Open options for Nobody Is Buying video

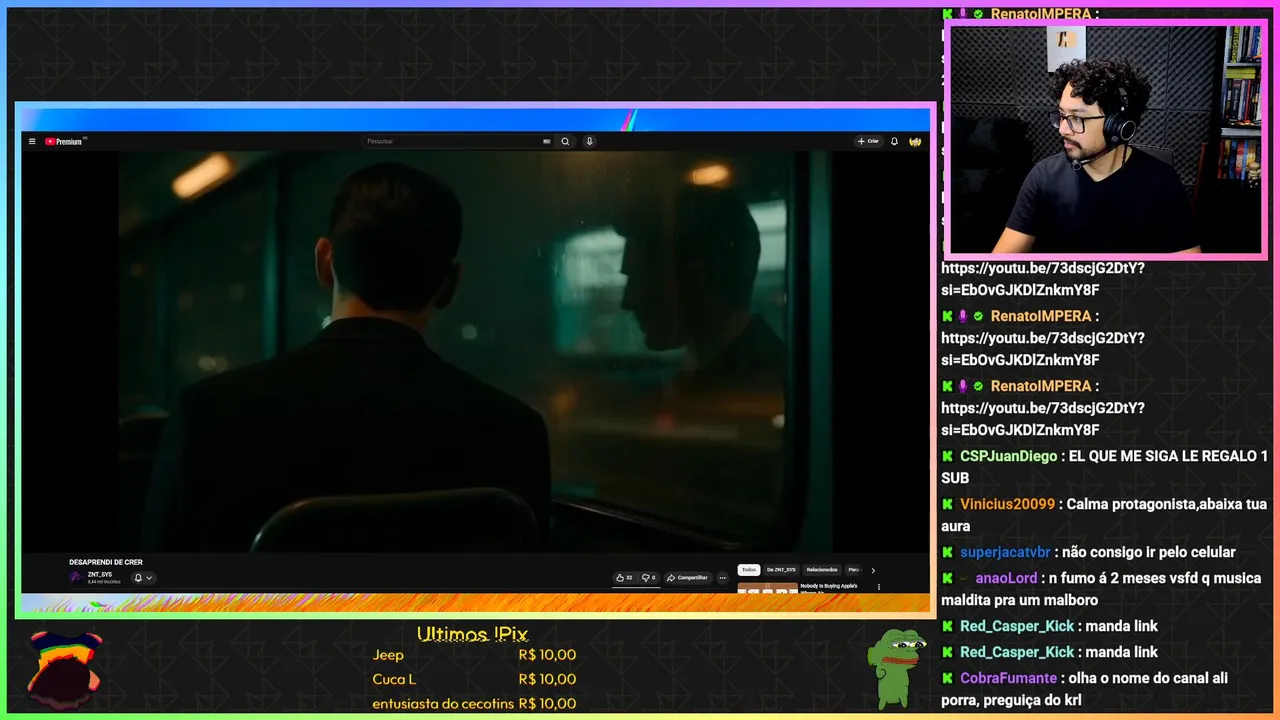click(879, 587)
